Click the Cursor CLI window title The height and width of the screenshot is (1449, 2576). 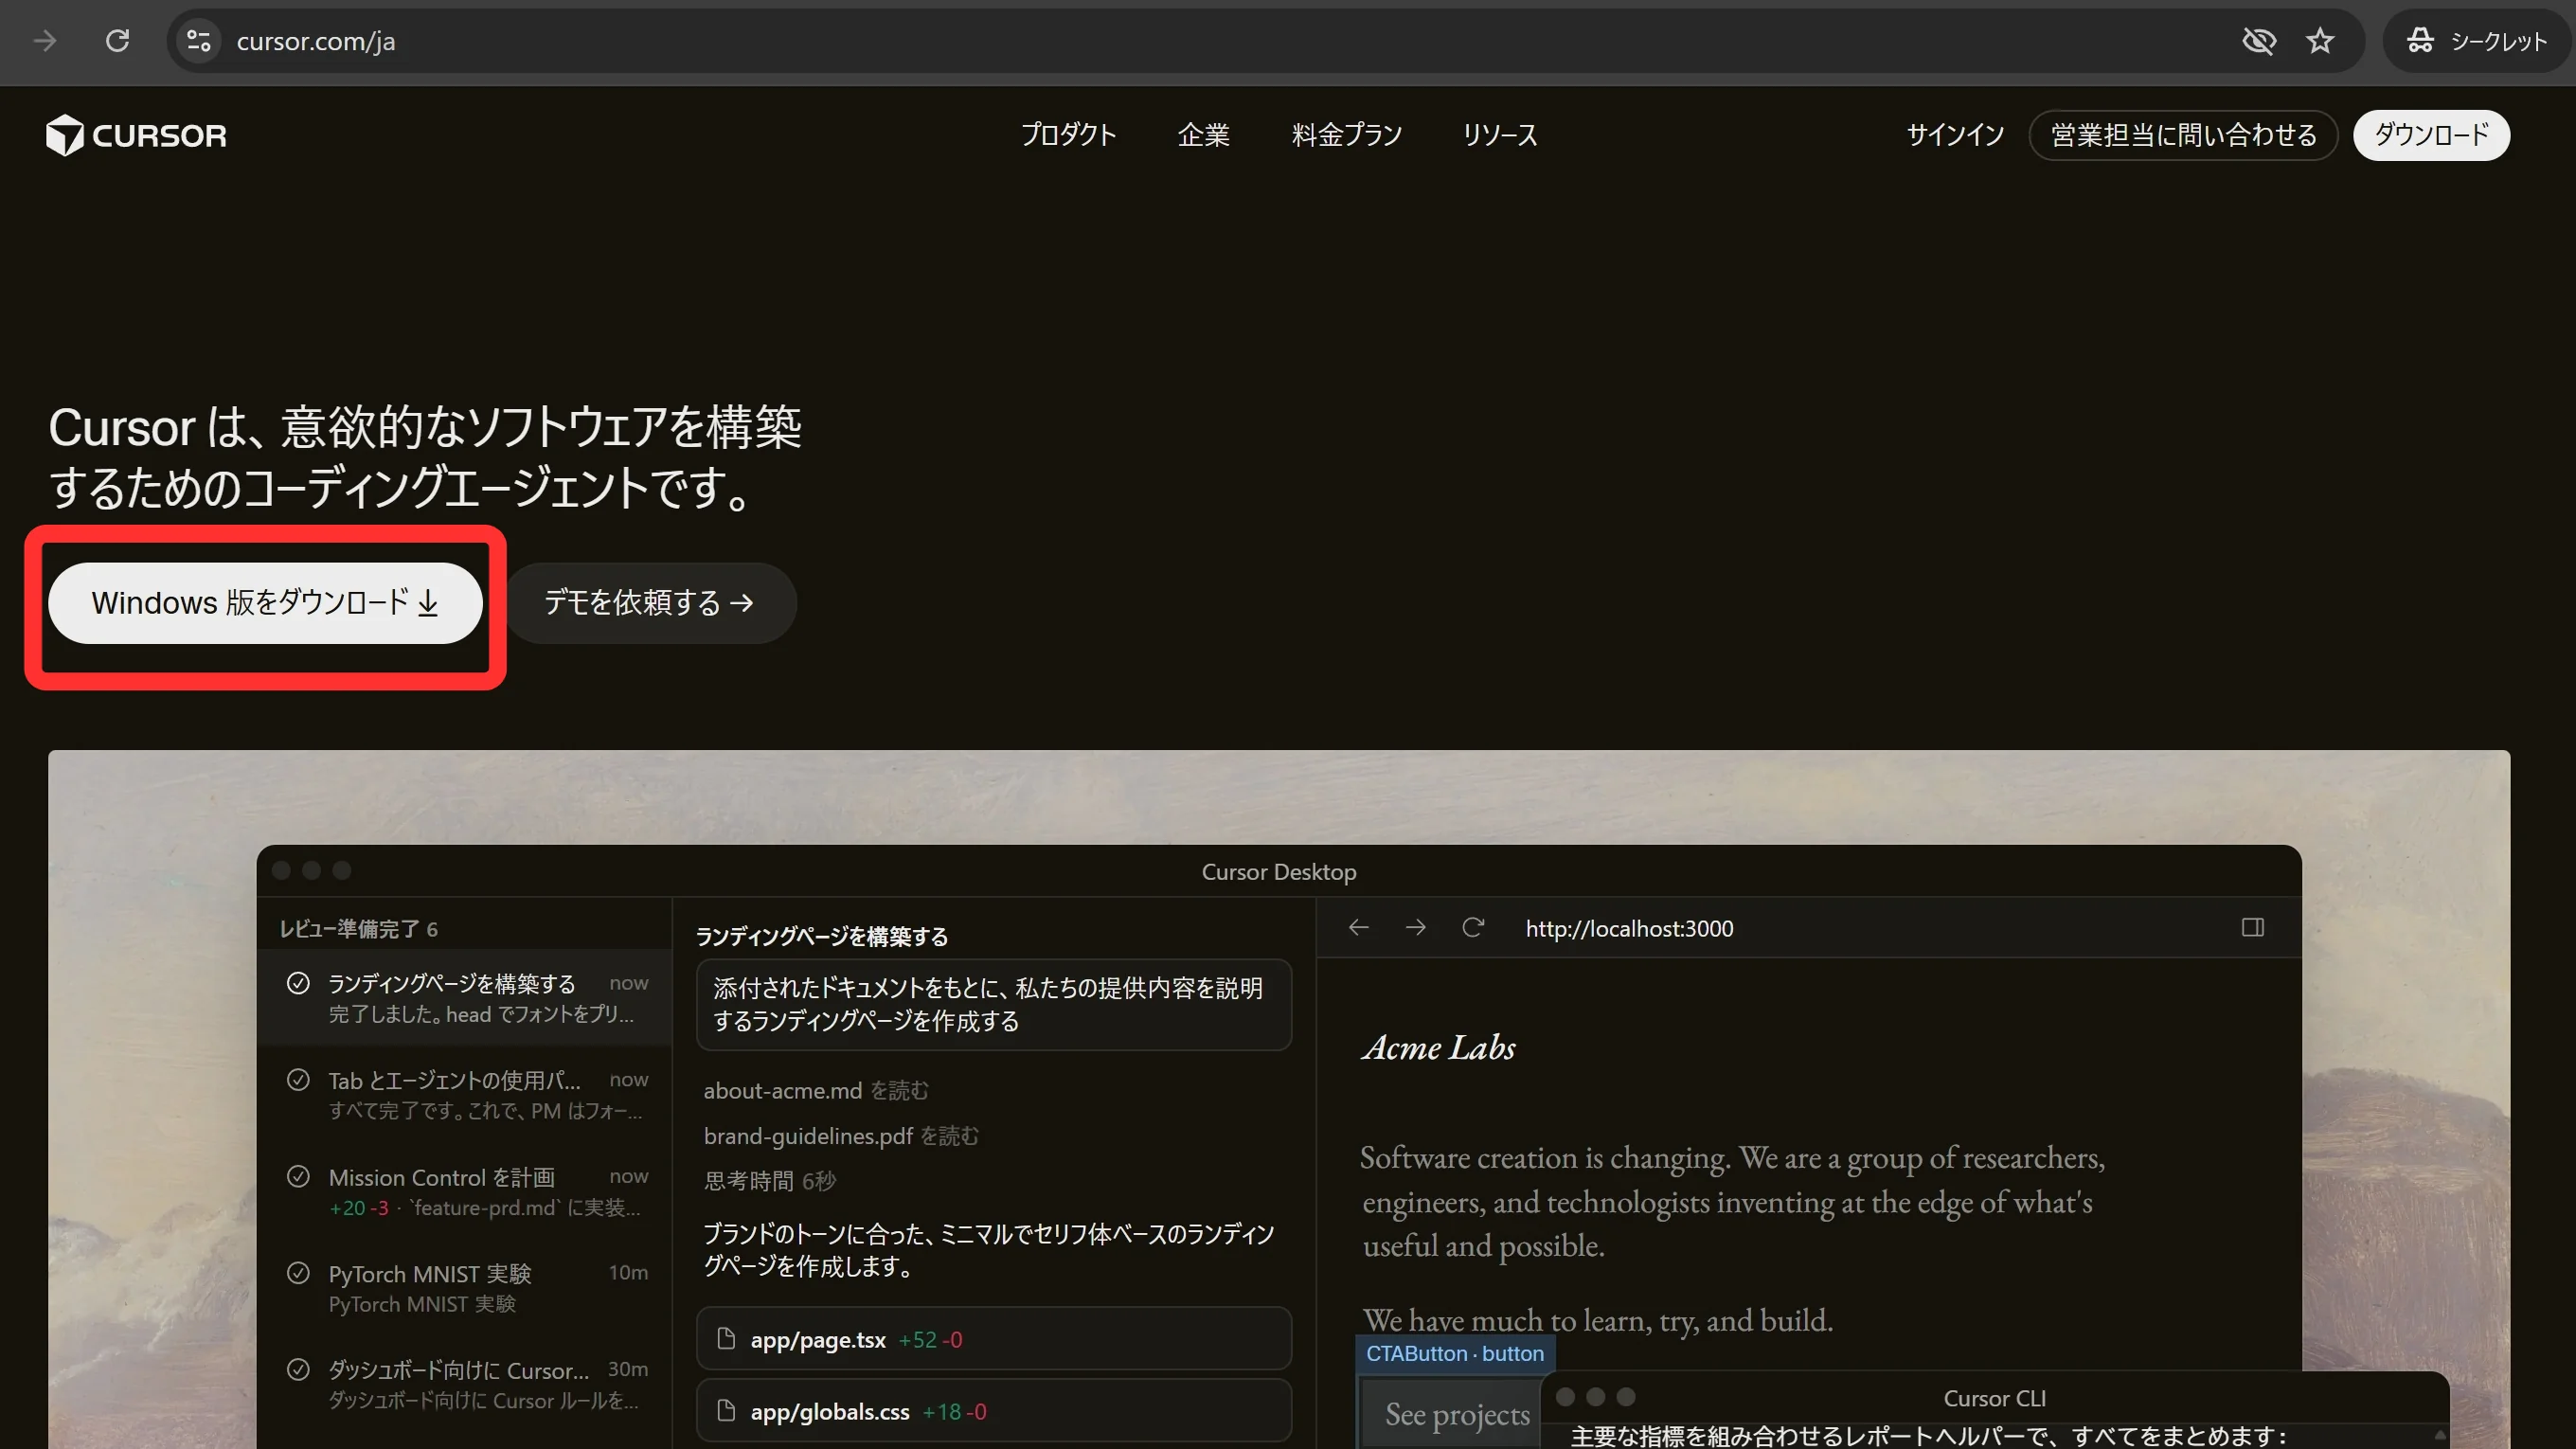1994,1398
